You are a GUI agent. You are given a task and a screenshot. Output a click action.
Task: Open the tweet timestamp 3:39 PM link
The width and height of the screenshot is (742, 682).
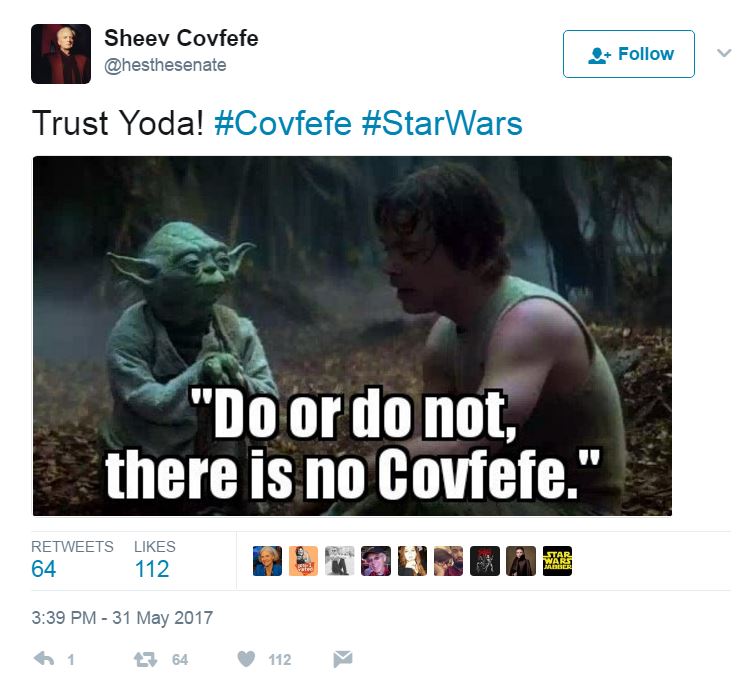pos(122,618)
